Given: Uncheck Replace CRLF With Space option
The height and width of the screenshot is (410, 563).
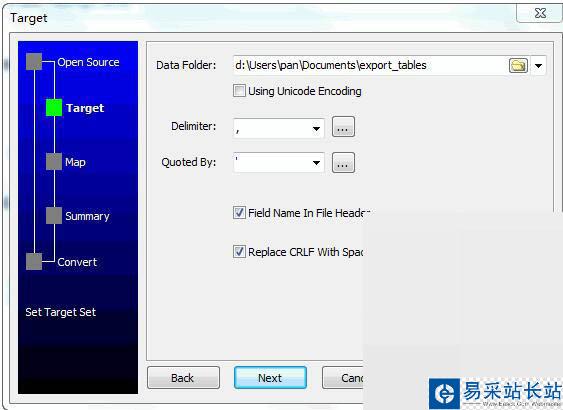Looking at the screenshot, I should 239,252.
